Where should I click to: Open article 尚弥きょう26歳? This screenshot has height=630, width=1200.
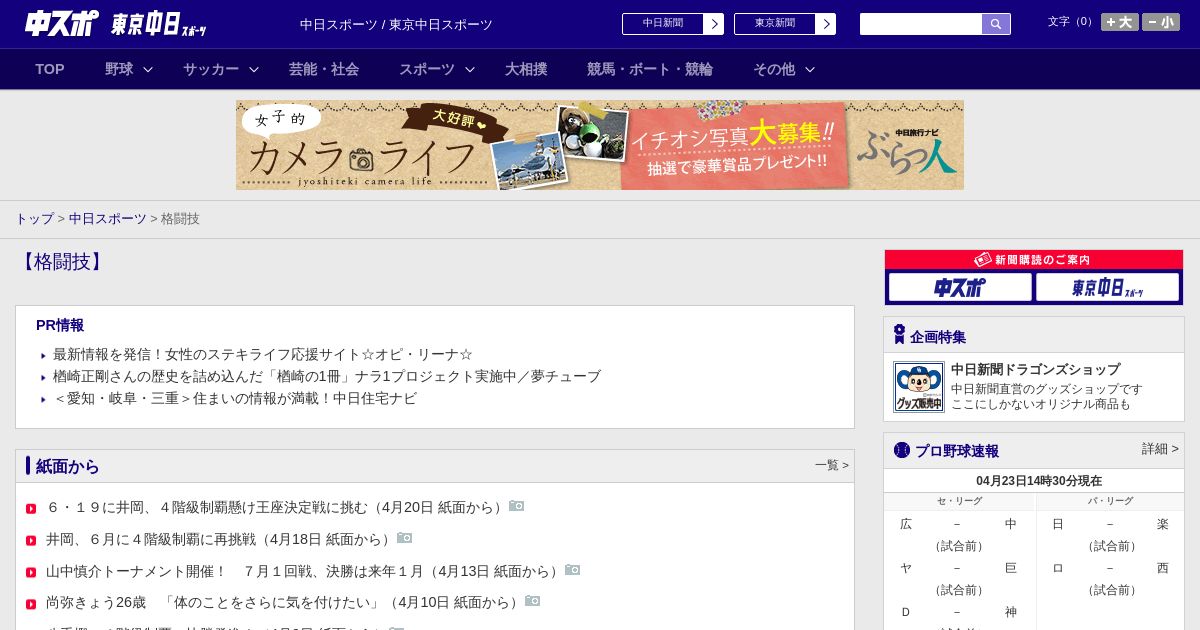[284, 602]
